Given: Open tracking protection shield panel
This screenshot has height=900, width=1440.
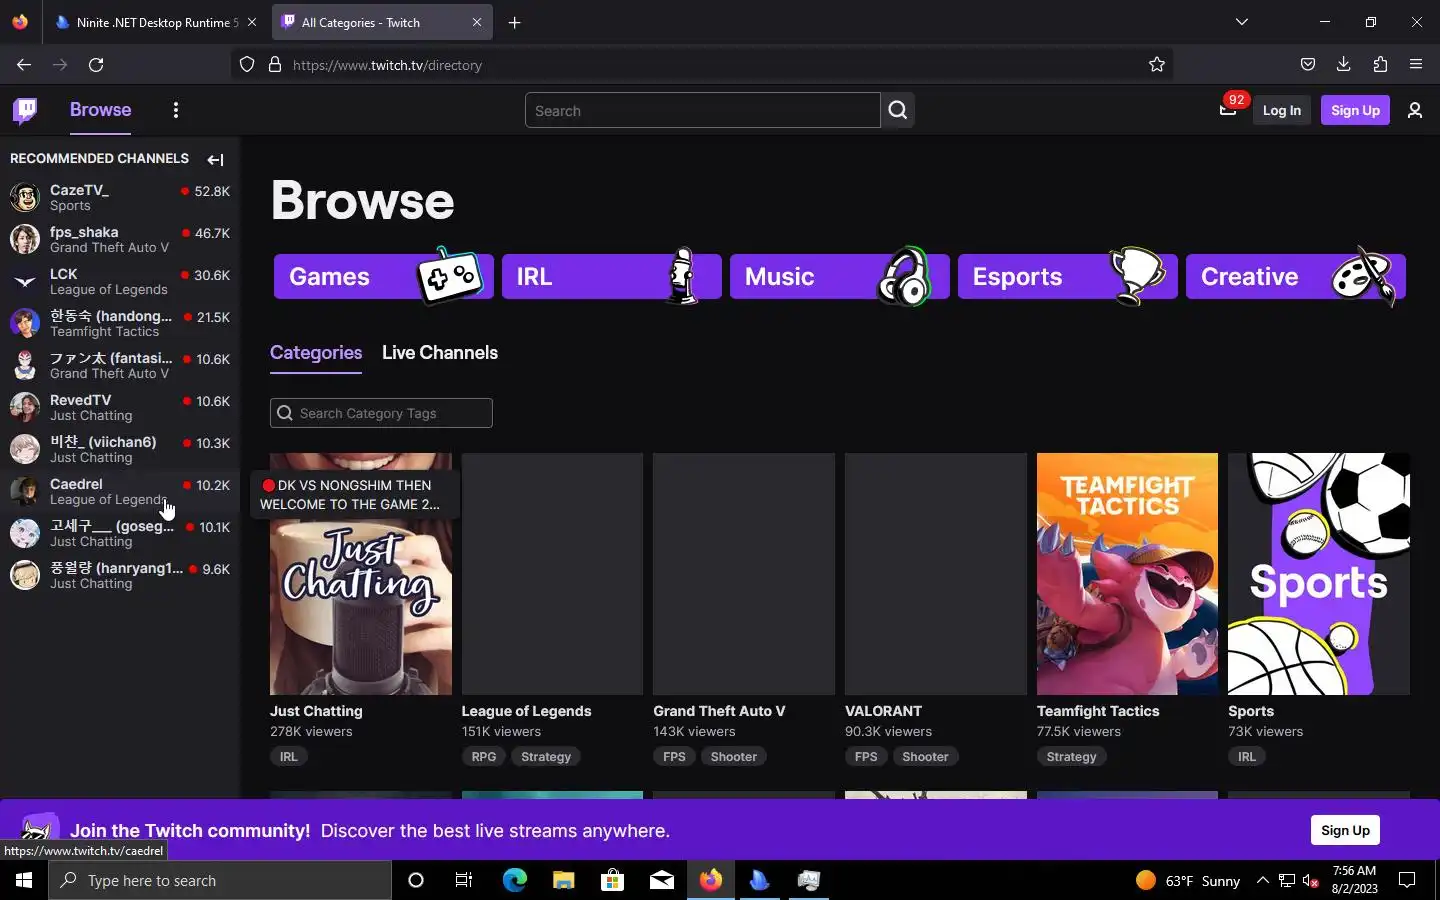Looking at the screenshot, I should (x=247, y=65).
